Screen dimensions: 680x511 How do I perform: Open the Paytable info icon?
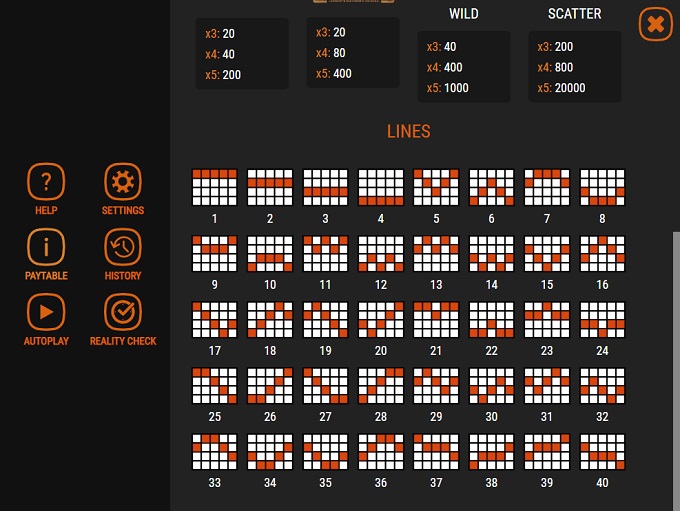(x=46, y=247)
